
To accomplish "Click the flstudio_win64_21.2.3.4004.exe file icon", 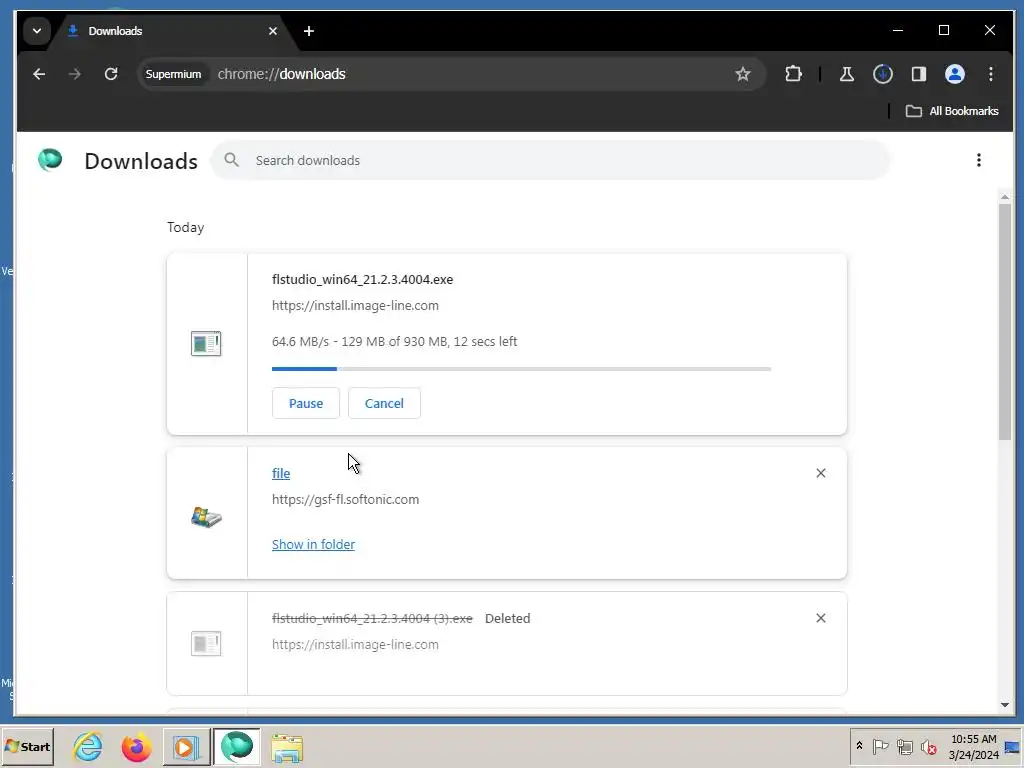I will [x=206, y=344].
